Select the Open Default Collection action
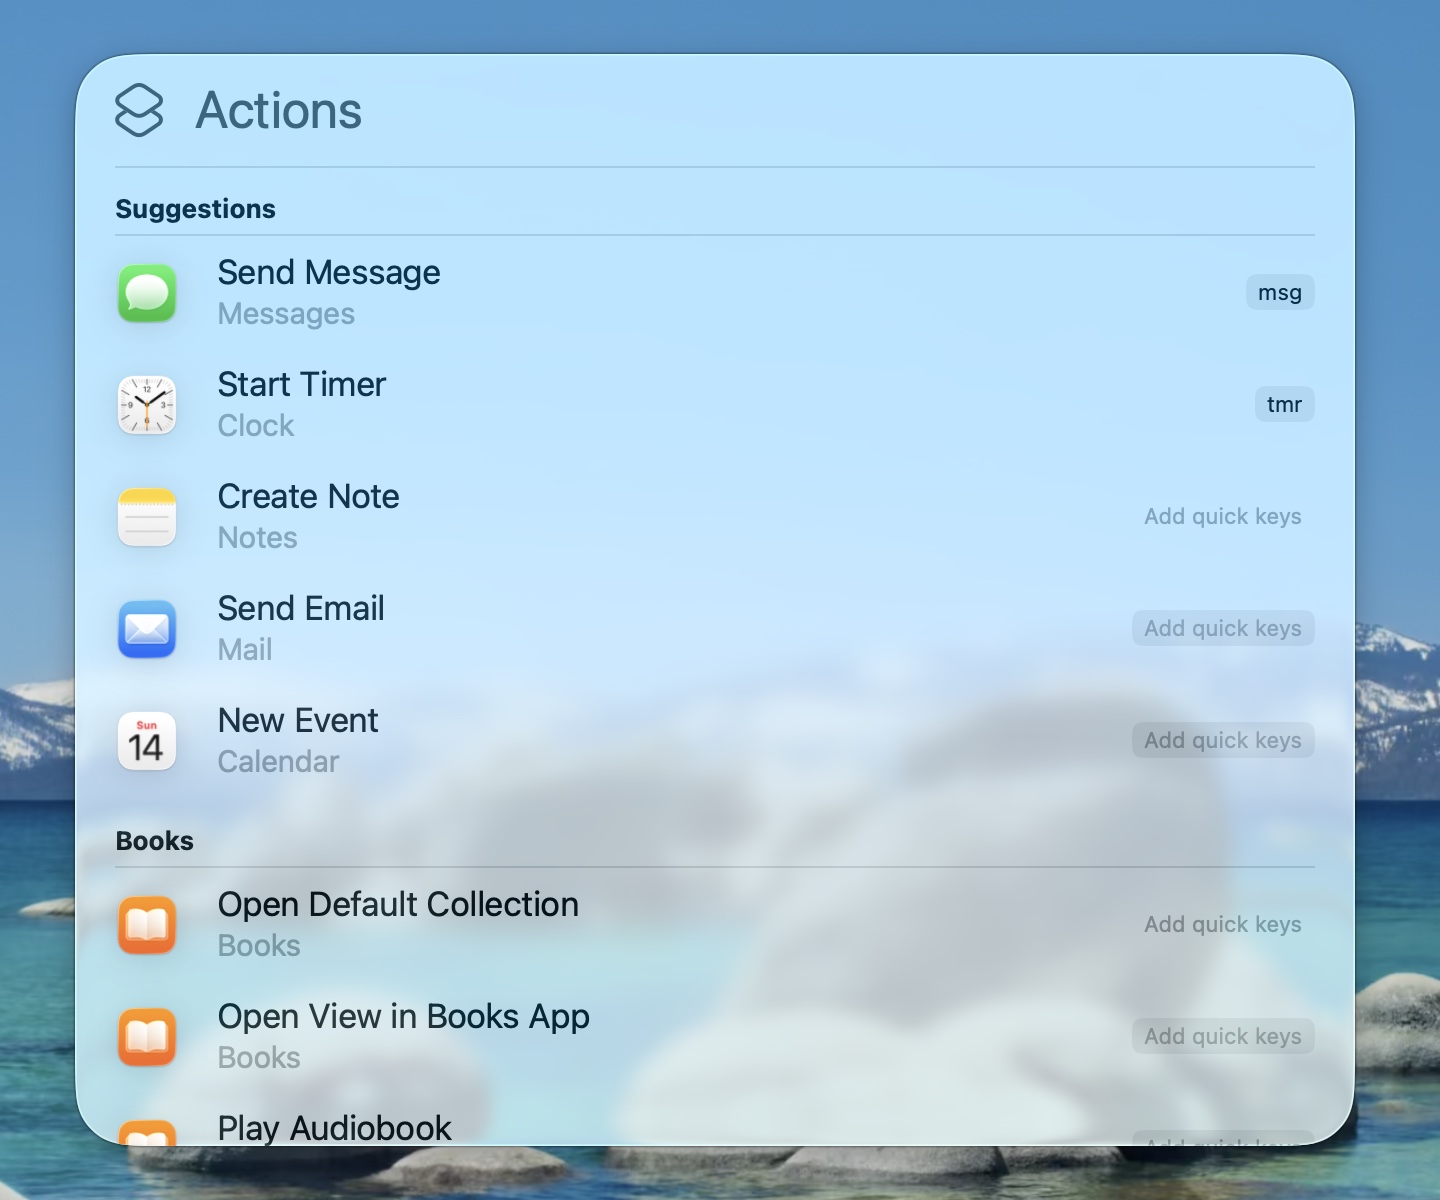 [715, 925]
